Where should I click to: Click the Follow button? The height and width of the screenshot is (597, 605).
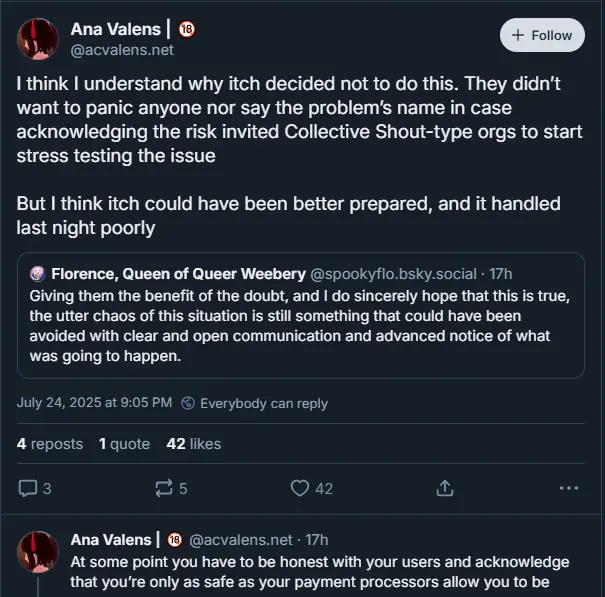point(542,35)
